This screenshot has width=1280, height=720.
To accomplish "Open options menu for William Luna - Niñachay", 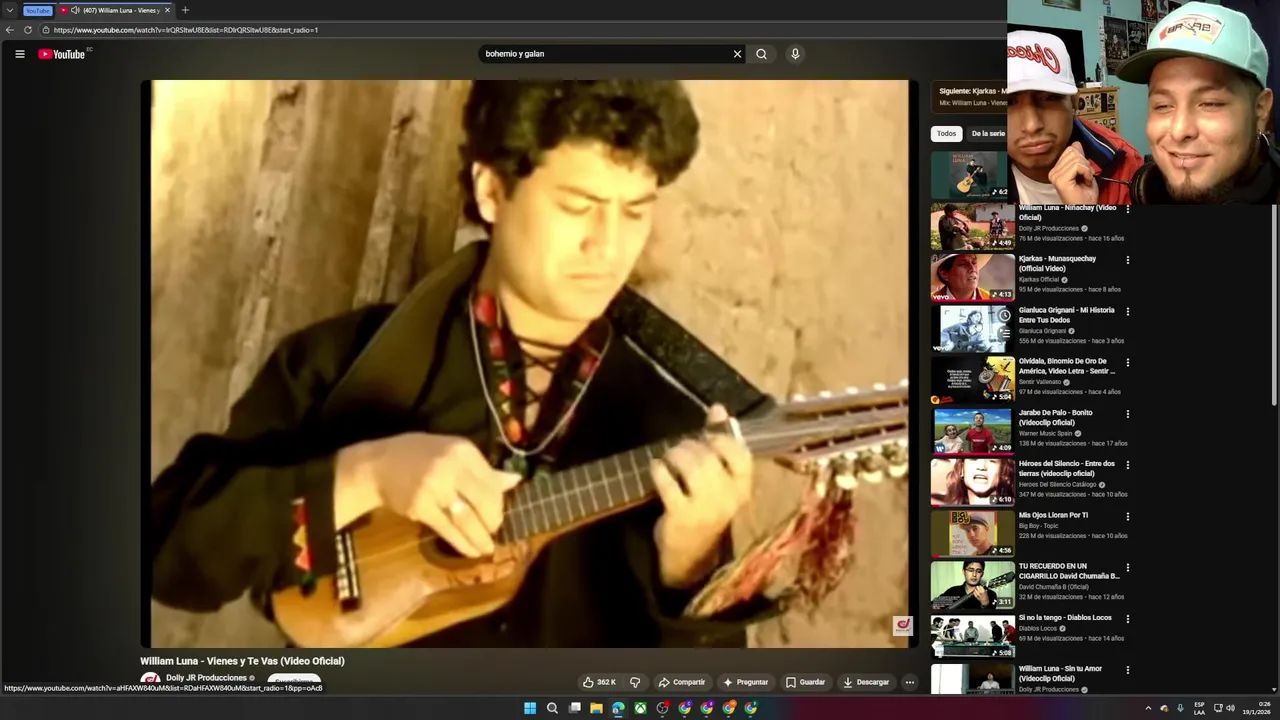I will 1127,209.
